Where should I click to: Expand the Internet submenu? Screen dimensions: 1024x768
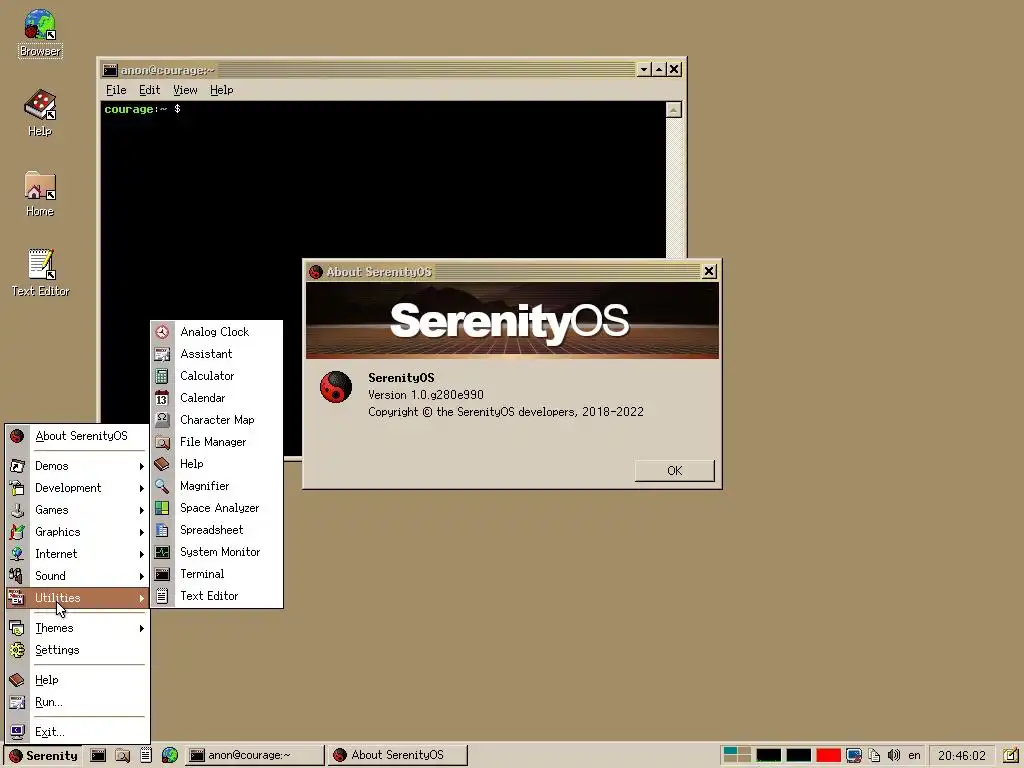pos(77,554)
